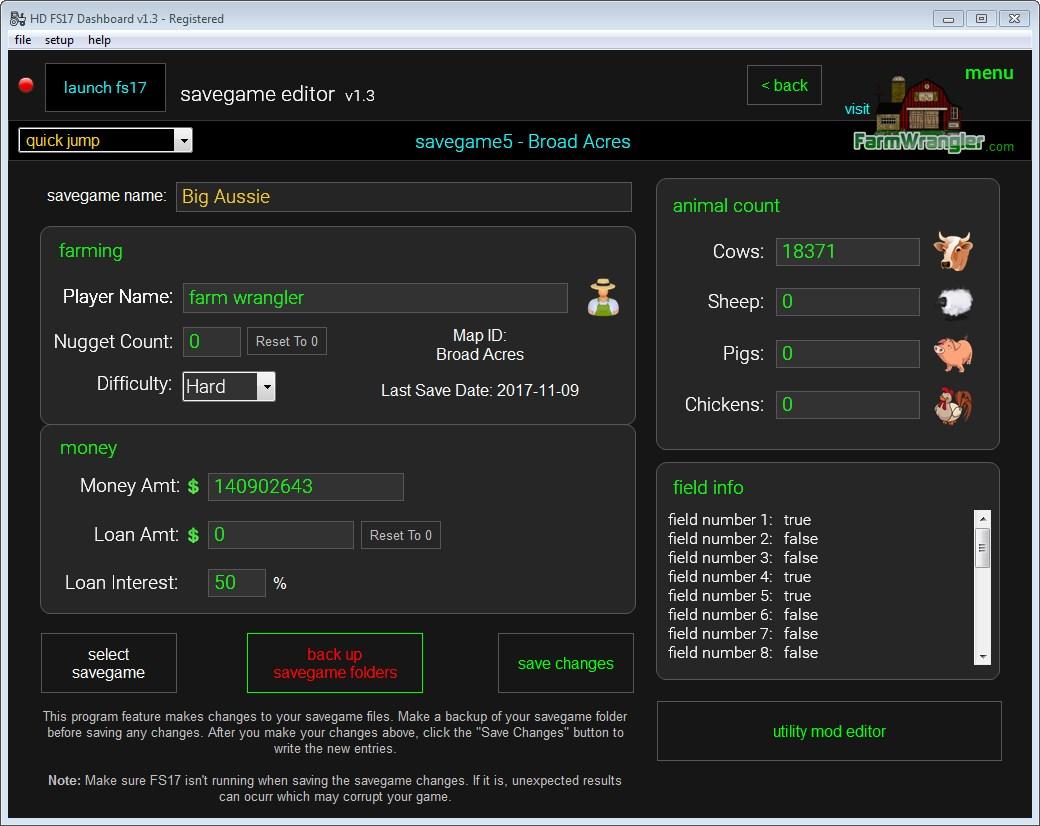Click the cow icon beside Cows count

click(953, 251)
